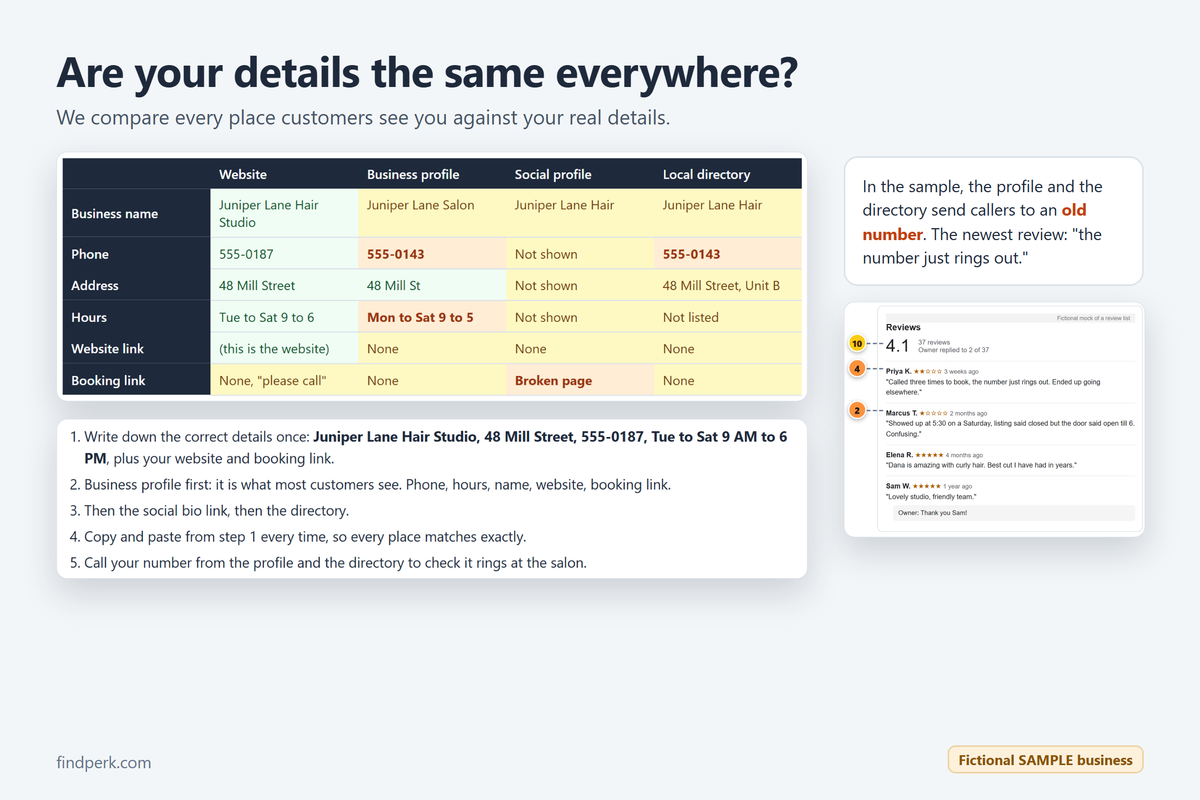
Task: Click the 'Fictional mock of a review list' caption
Action: [1094, 318]
